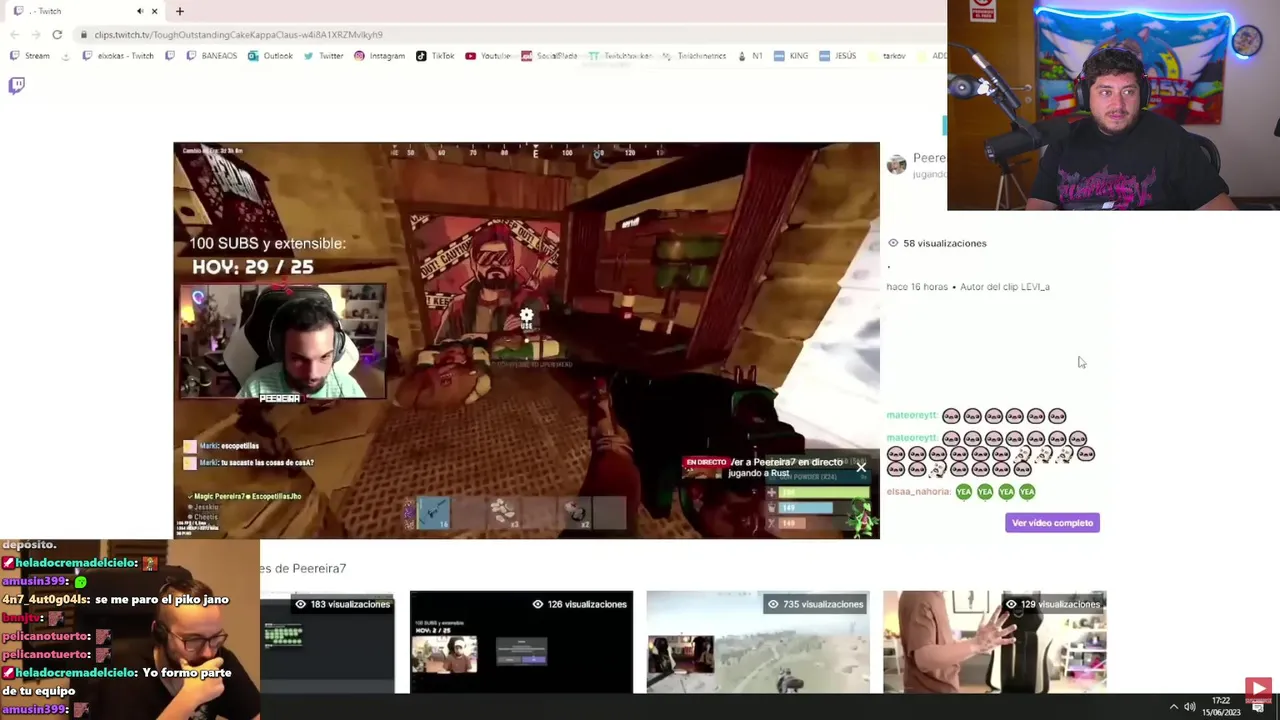The image size is (1280, 720).
Task: Open the tarkov bookmark
Action: [x=886, y=56]
